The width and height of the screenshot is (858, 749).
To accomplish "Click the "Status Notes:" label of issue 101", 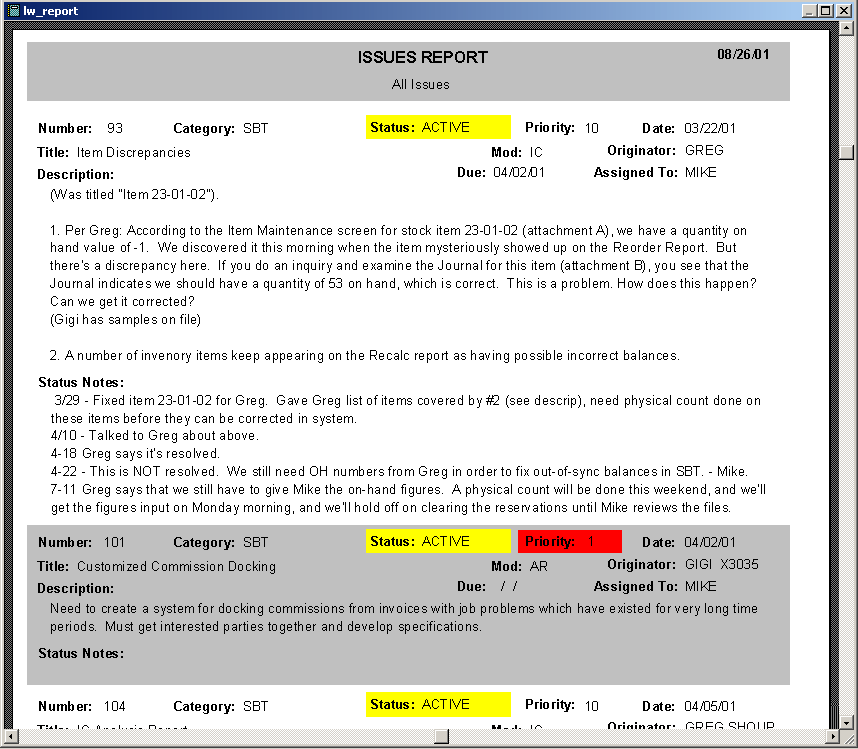I will [x=81, y=653].
